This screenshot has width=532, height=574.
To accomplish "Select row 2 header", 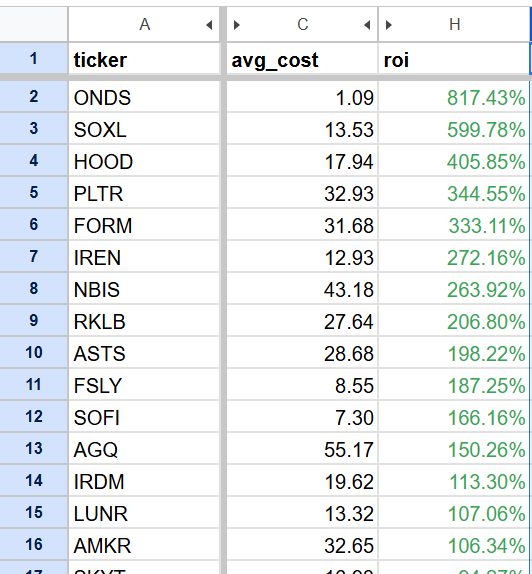I will [34, 97].
